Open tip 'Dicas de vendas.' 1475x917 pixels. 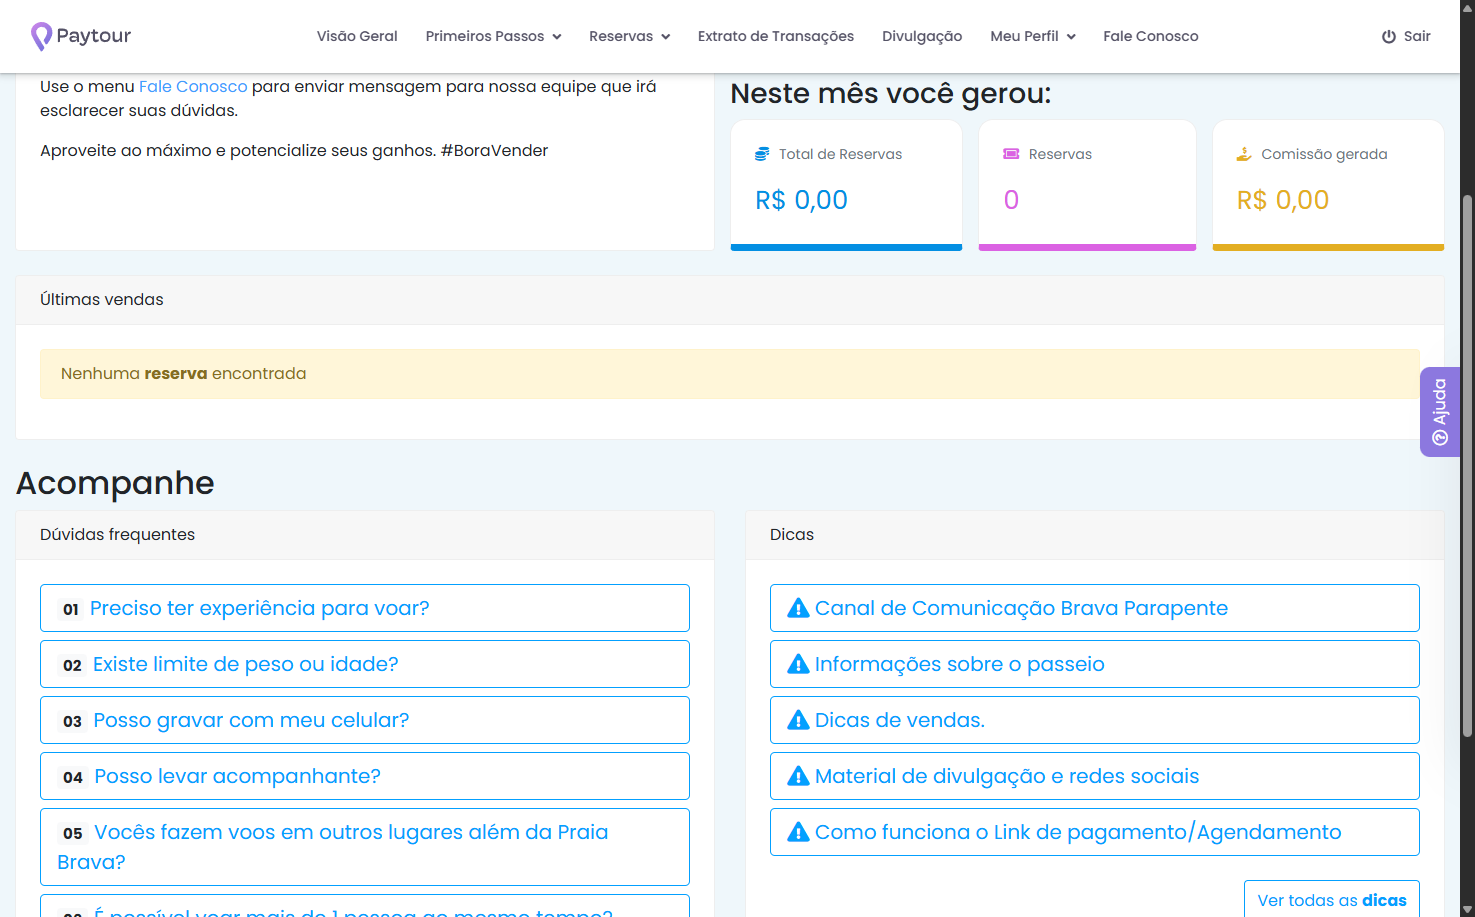[x=1095, y=720]
